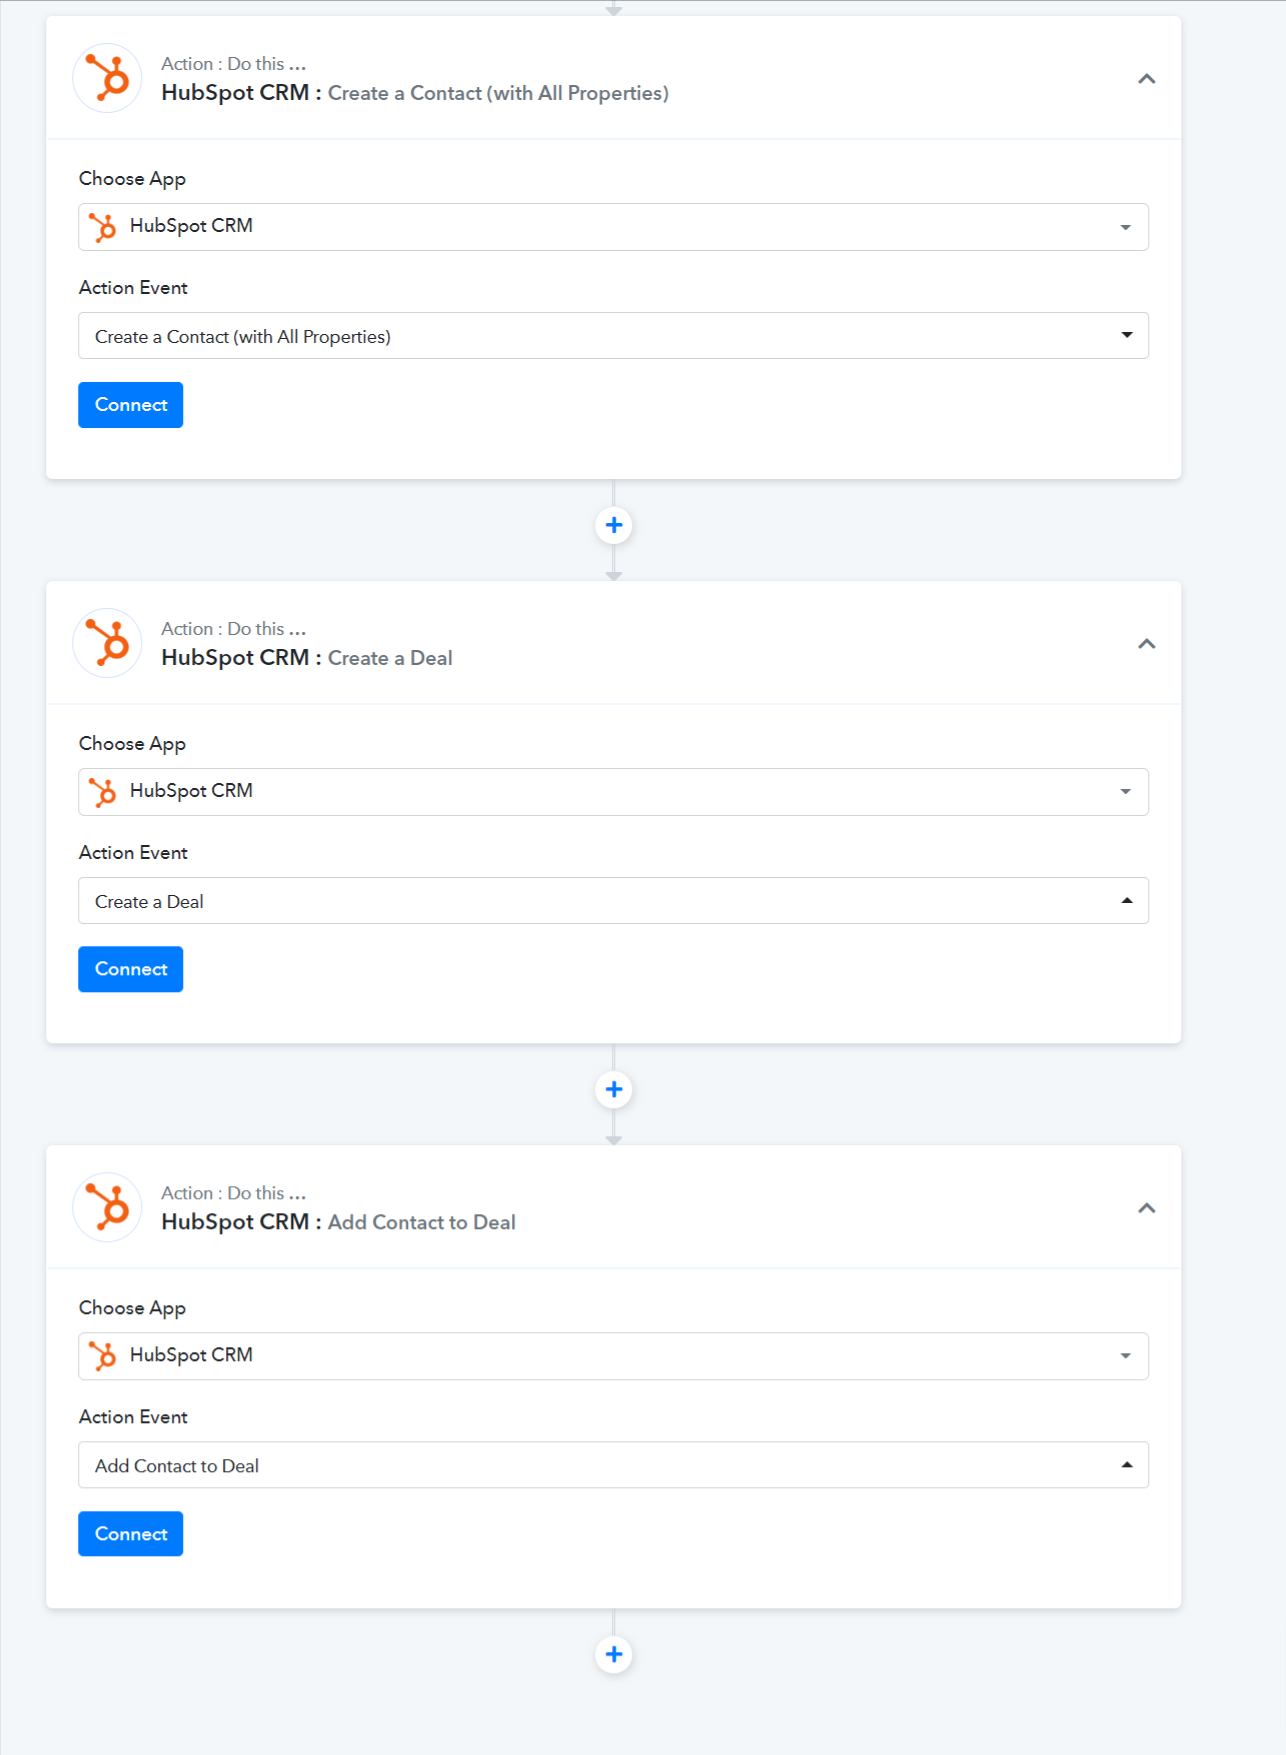
Task: Open the Add Contact to Deal action event dropdown
Action: (x=613, y=1465)
